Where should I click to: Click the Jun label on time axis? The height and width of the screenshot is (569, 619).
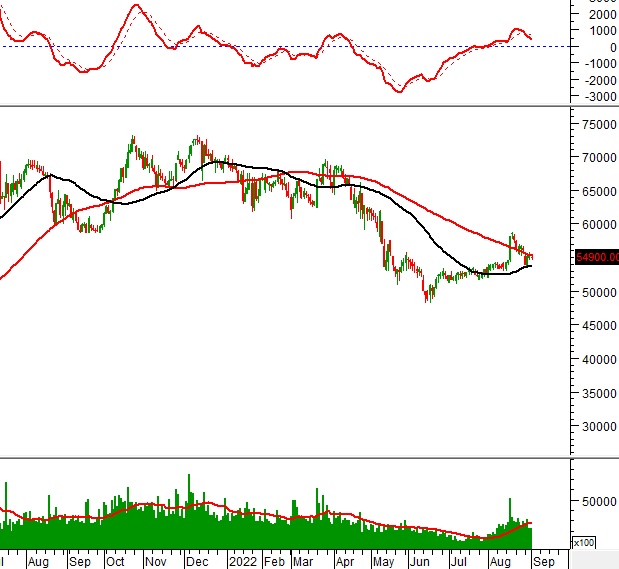[x=419, y=561]
